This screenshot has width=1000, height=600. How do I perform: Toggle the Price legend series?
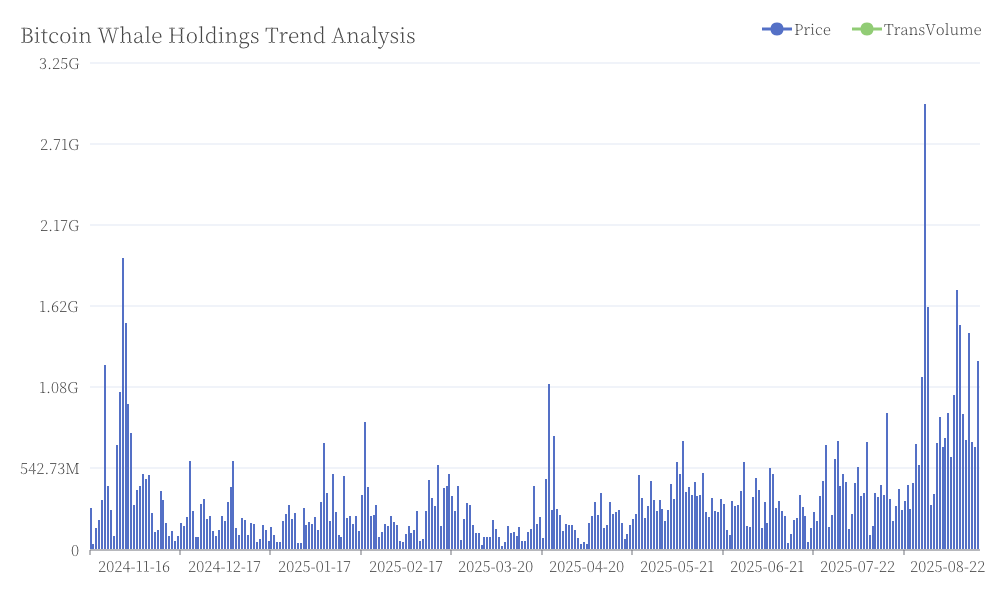(x=797, y=29)
